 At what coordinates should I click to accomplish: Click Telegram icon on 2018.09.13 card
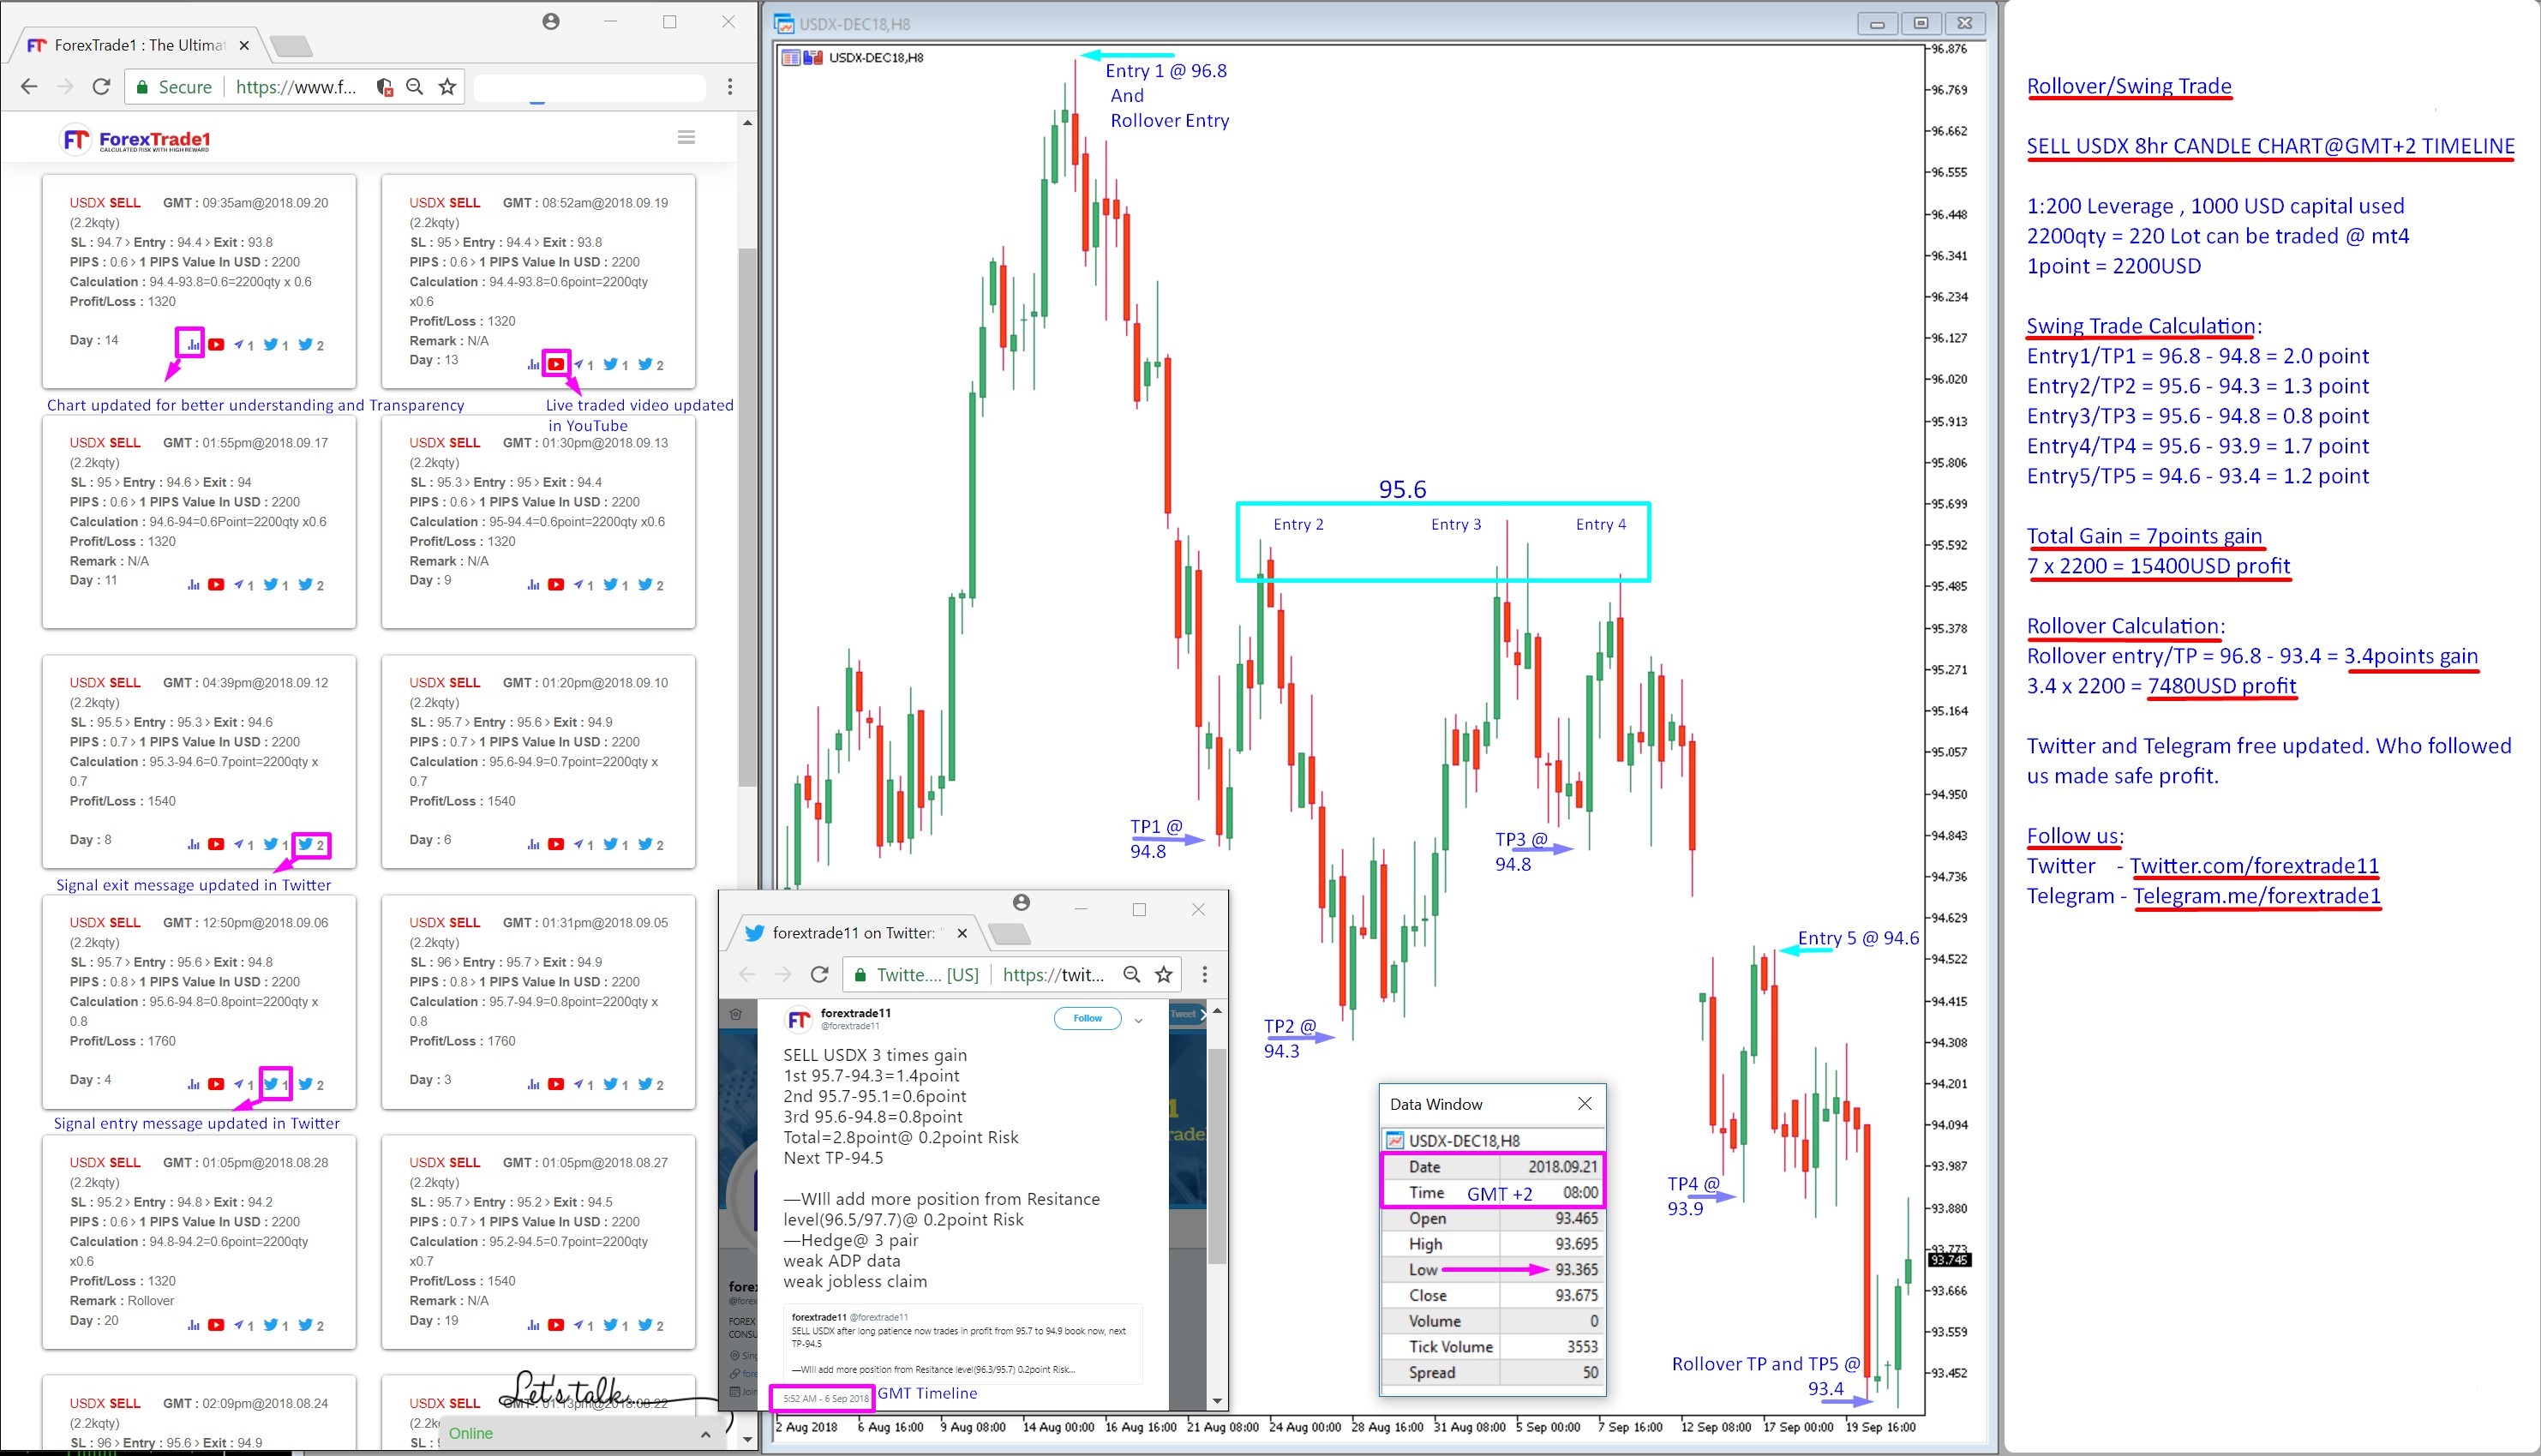579,584
